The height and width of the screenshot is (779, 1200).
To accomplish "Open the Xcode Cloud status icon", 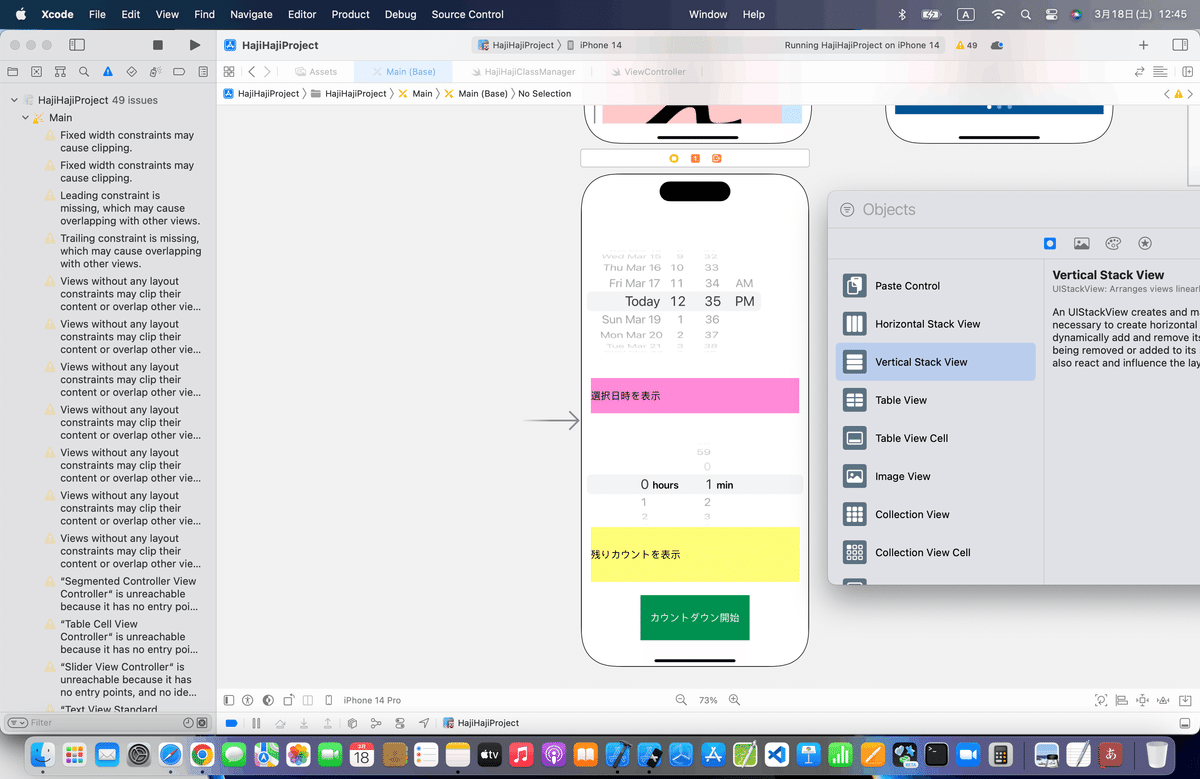I will [x=998, y=45].
